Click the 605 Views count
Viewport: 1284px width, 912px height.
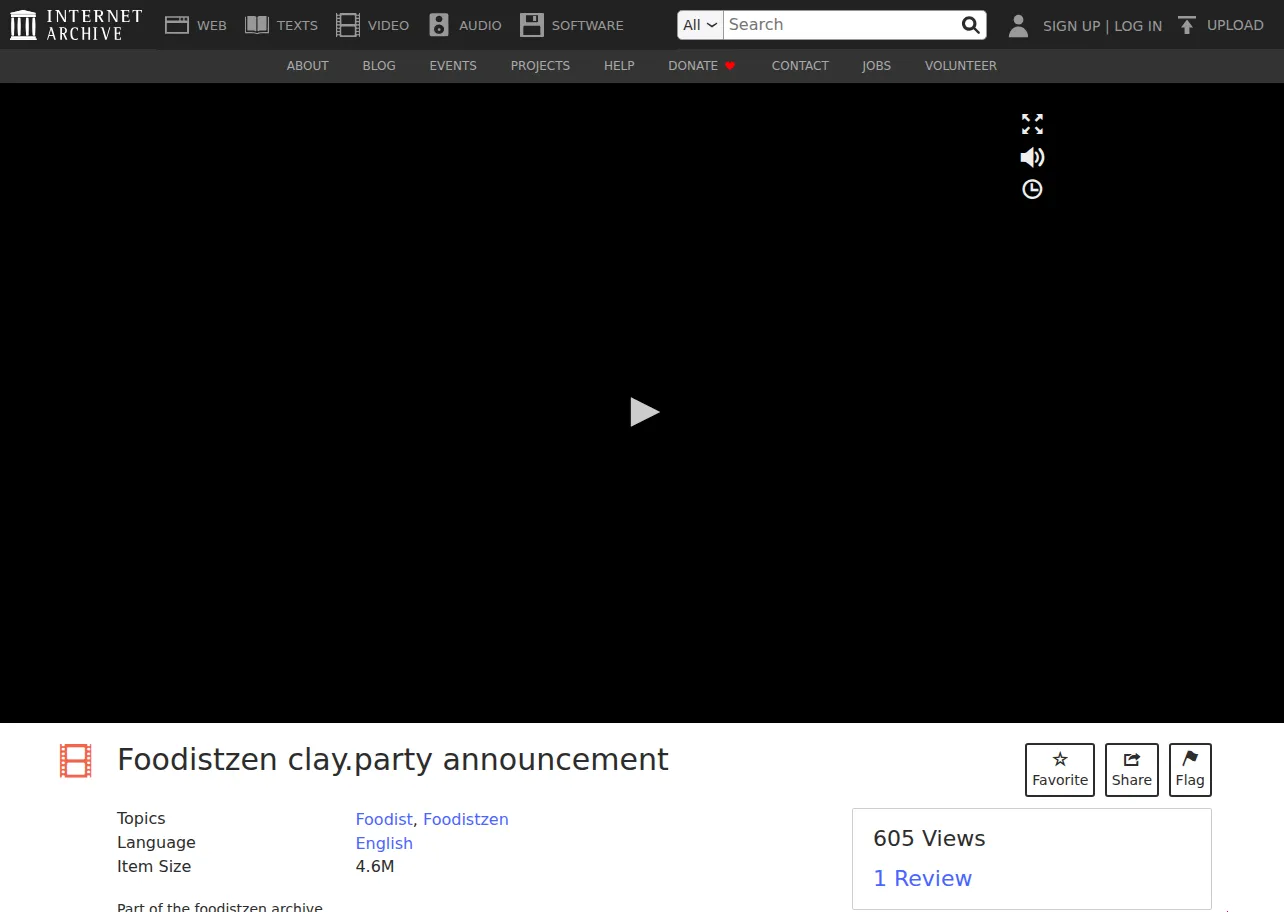pyautogui.click(x=929, y=839)
